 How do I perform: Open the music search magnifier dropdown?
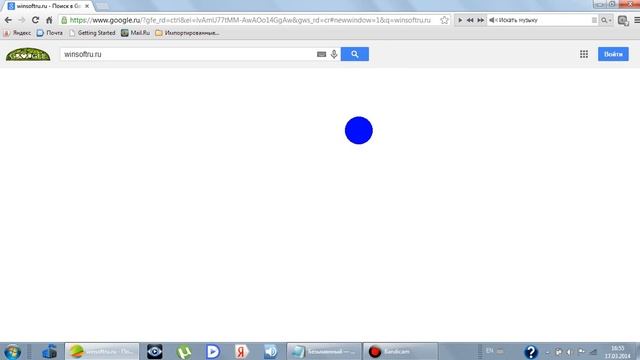[606, 20]
